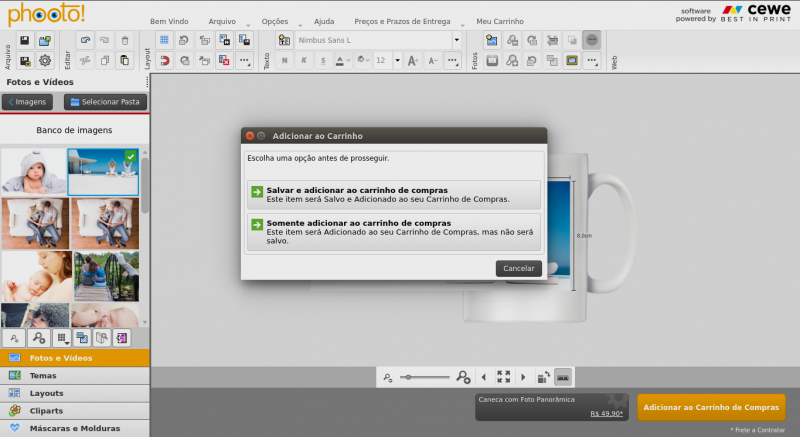Open the Meu Carrinho menu

pyautogui.click(x=500, y=21)
